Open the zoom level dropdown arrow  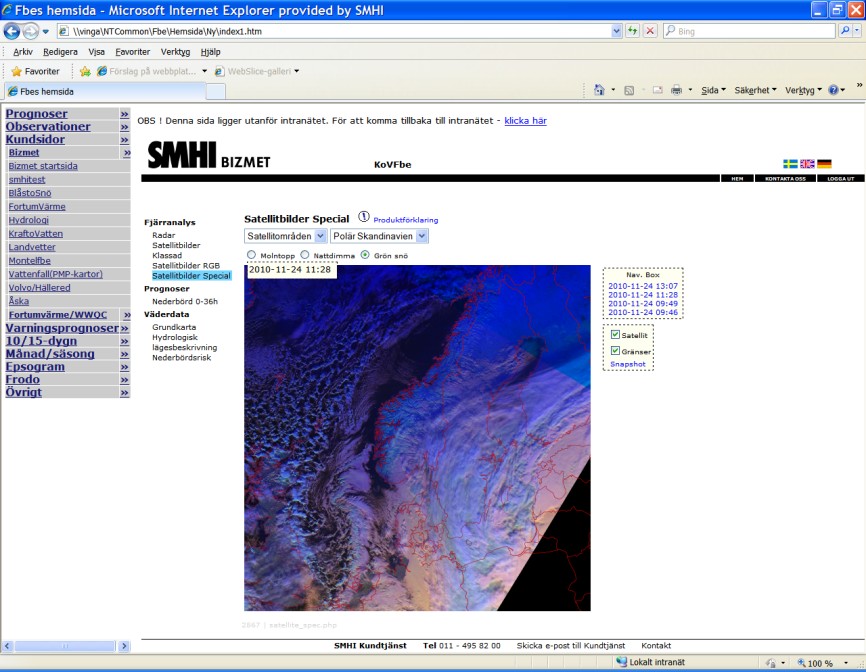pyautogui.click(x=846, y=663)
